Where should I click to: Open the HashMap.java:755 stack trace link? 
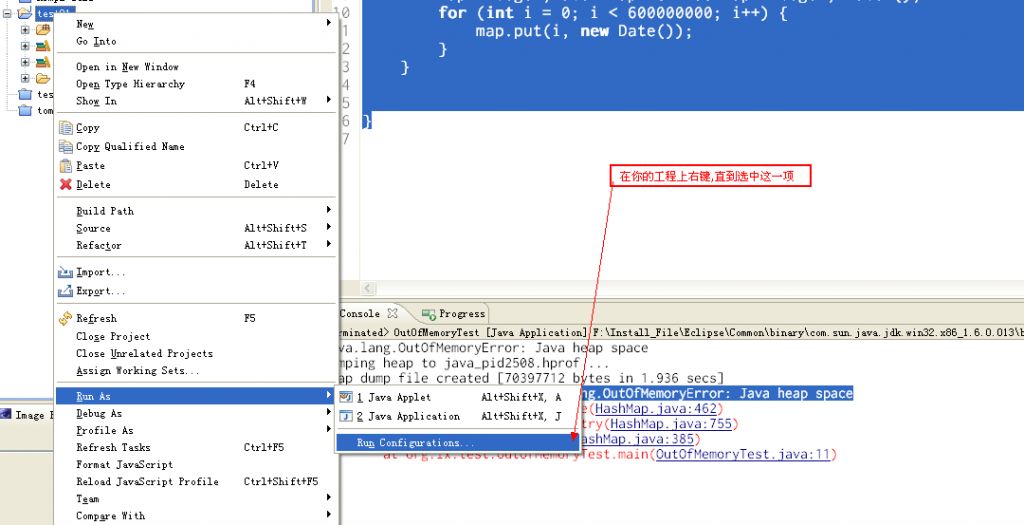pyautogui.click(x=671, y=424)
